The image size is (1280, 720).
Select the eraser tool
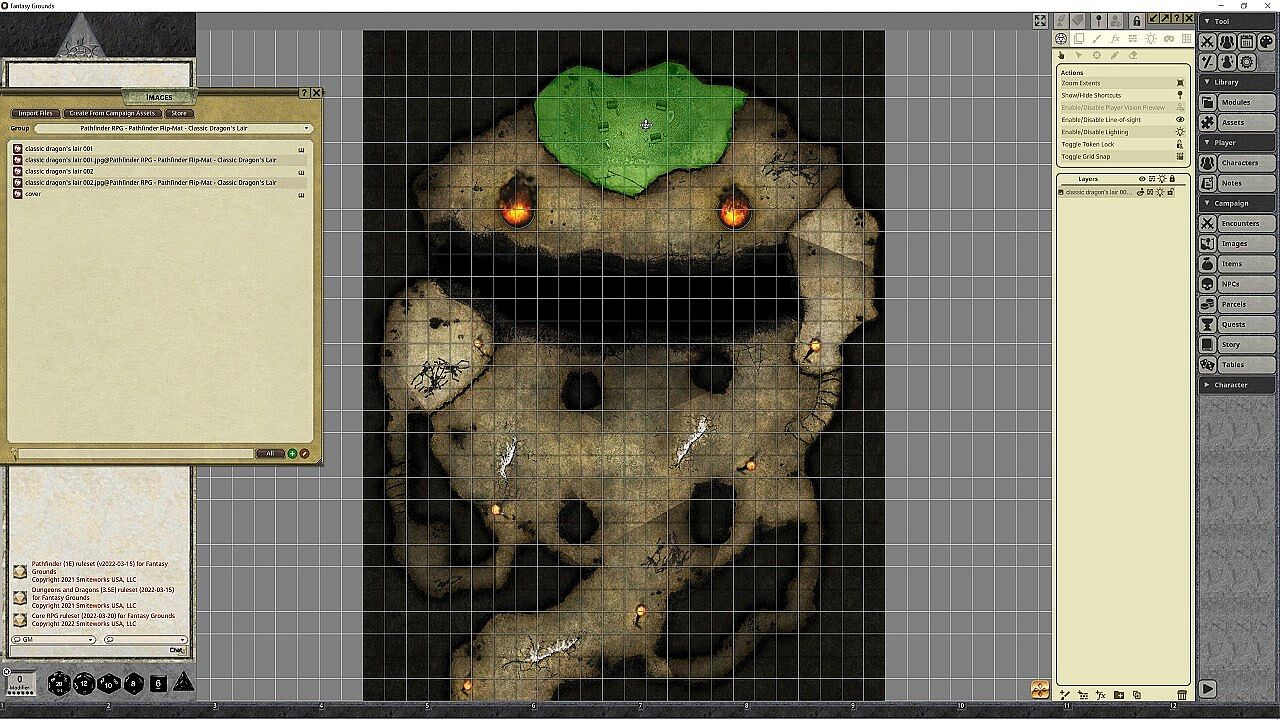(x=1133, y=55)
